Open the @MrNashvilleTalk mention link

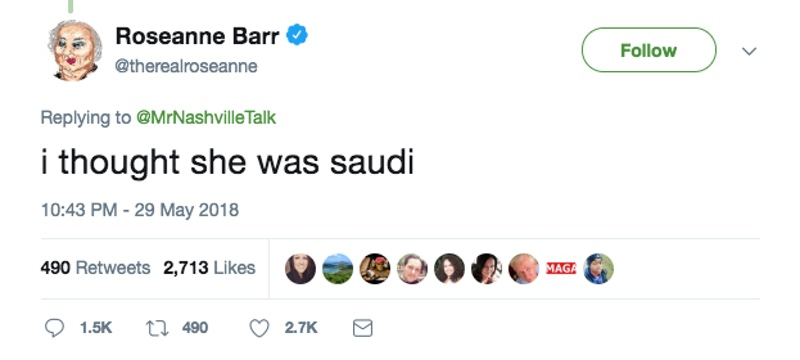[205, 118]
